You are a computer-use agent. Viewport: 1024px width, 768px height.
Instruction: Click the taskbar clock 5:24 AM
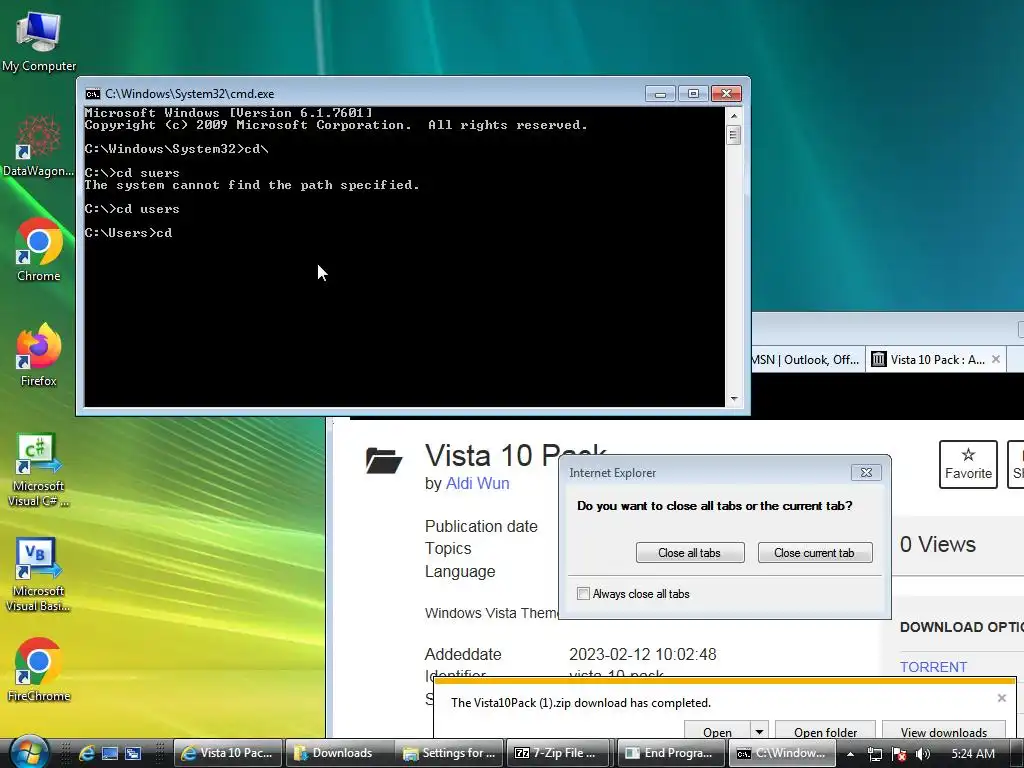pos(972,754)
